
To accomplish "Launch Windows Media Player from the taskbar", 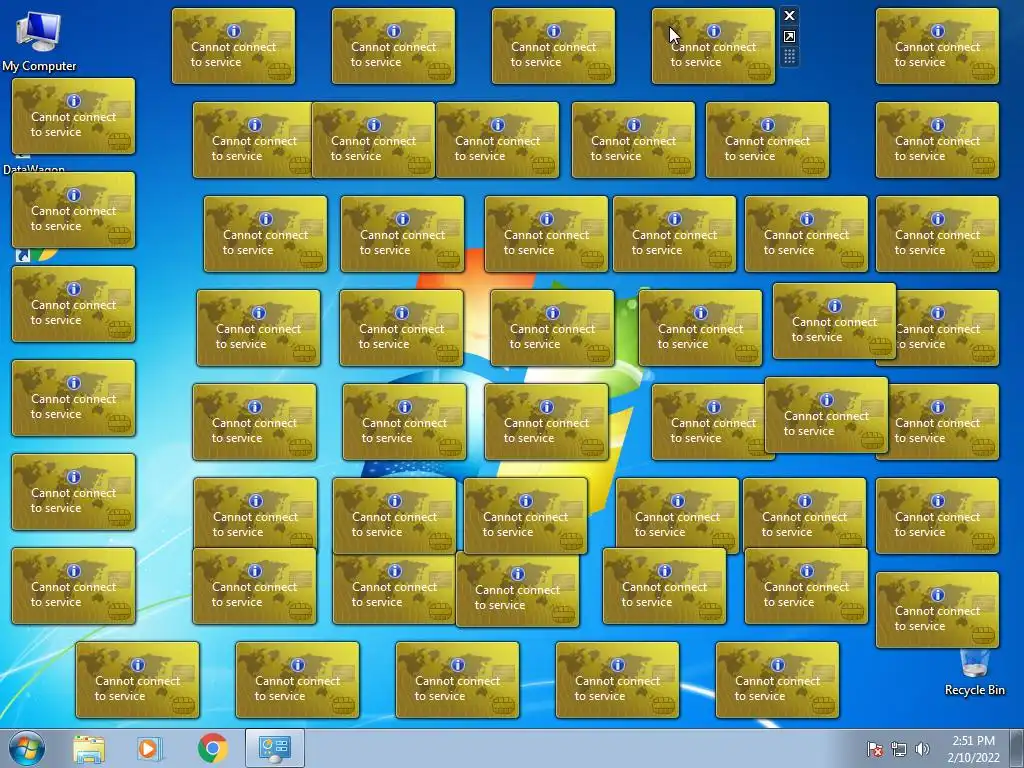I will pyautogui.click(x=149, y=749).
